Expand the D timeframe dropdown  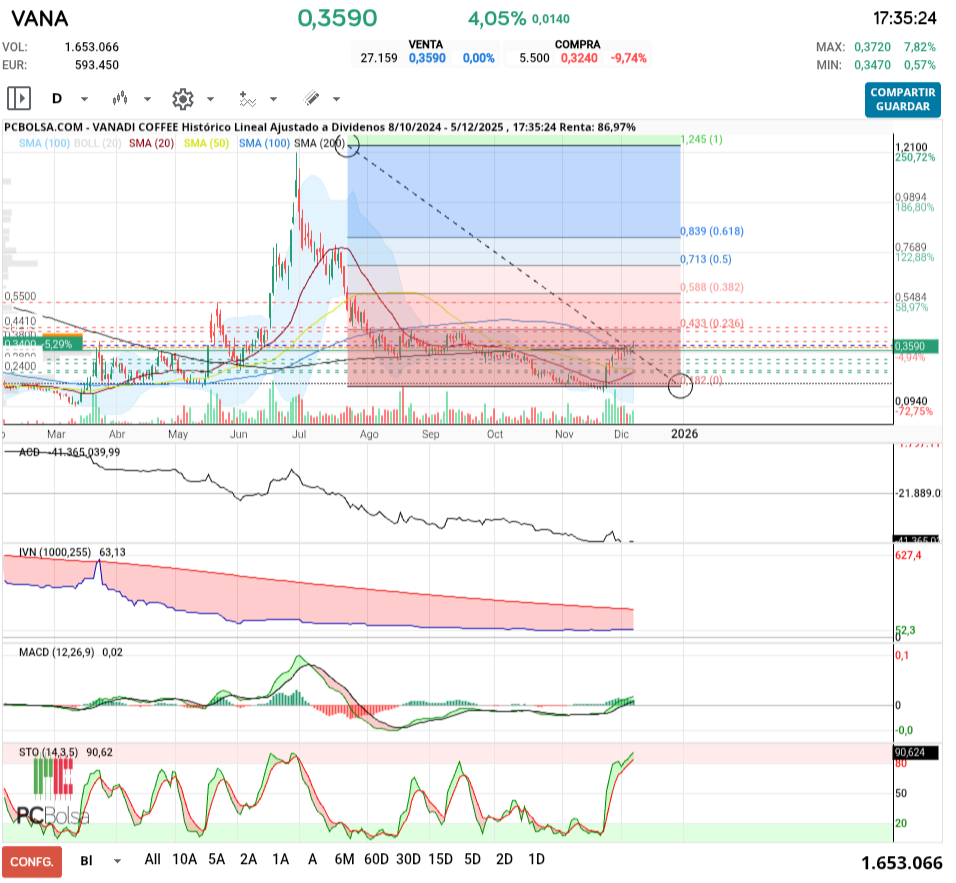tap(84, 99)
